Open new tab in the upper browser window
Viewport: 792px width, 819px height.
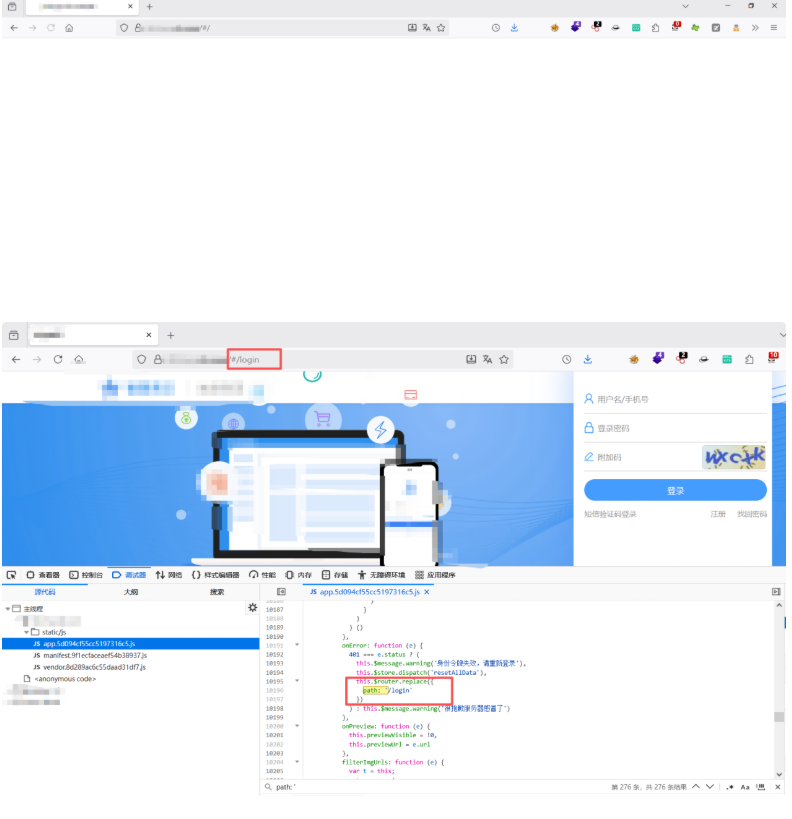[149, 7]
